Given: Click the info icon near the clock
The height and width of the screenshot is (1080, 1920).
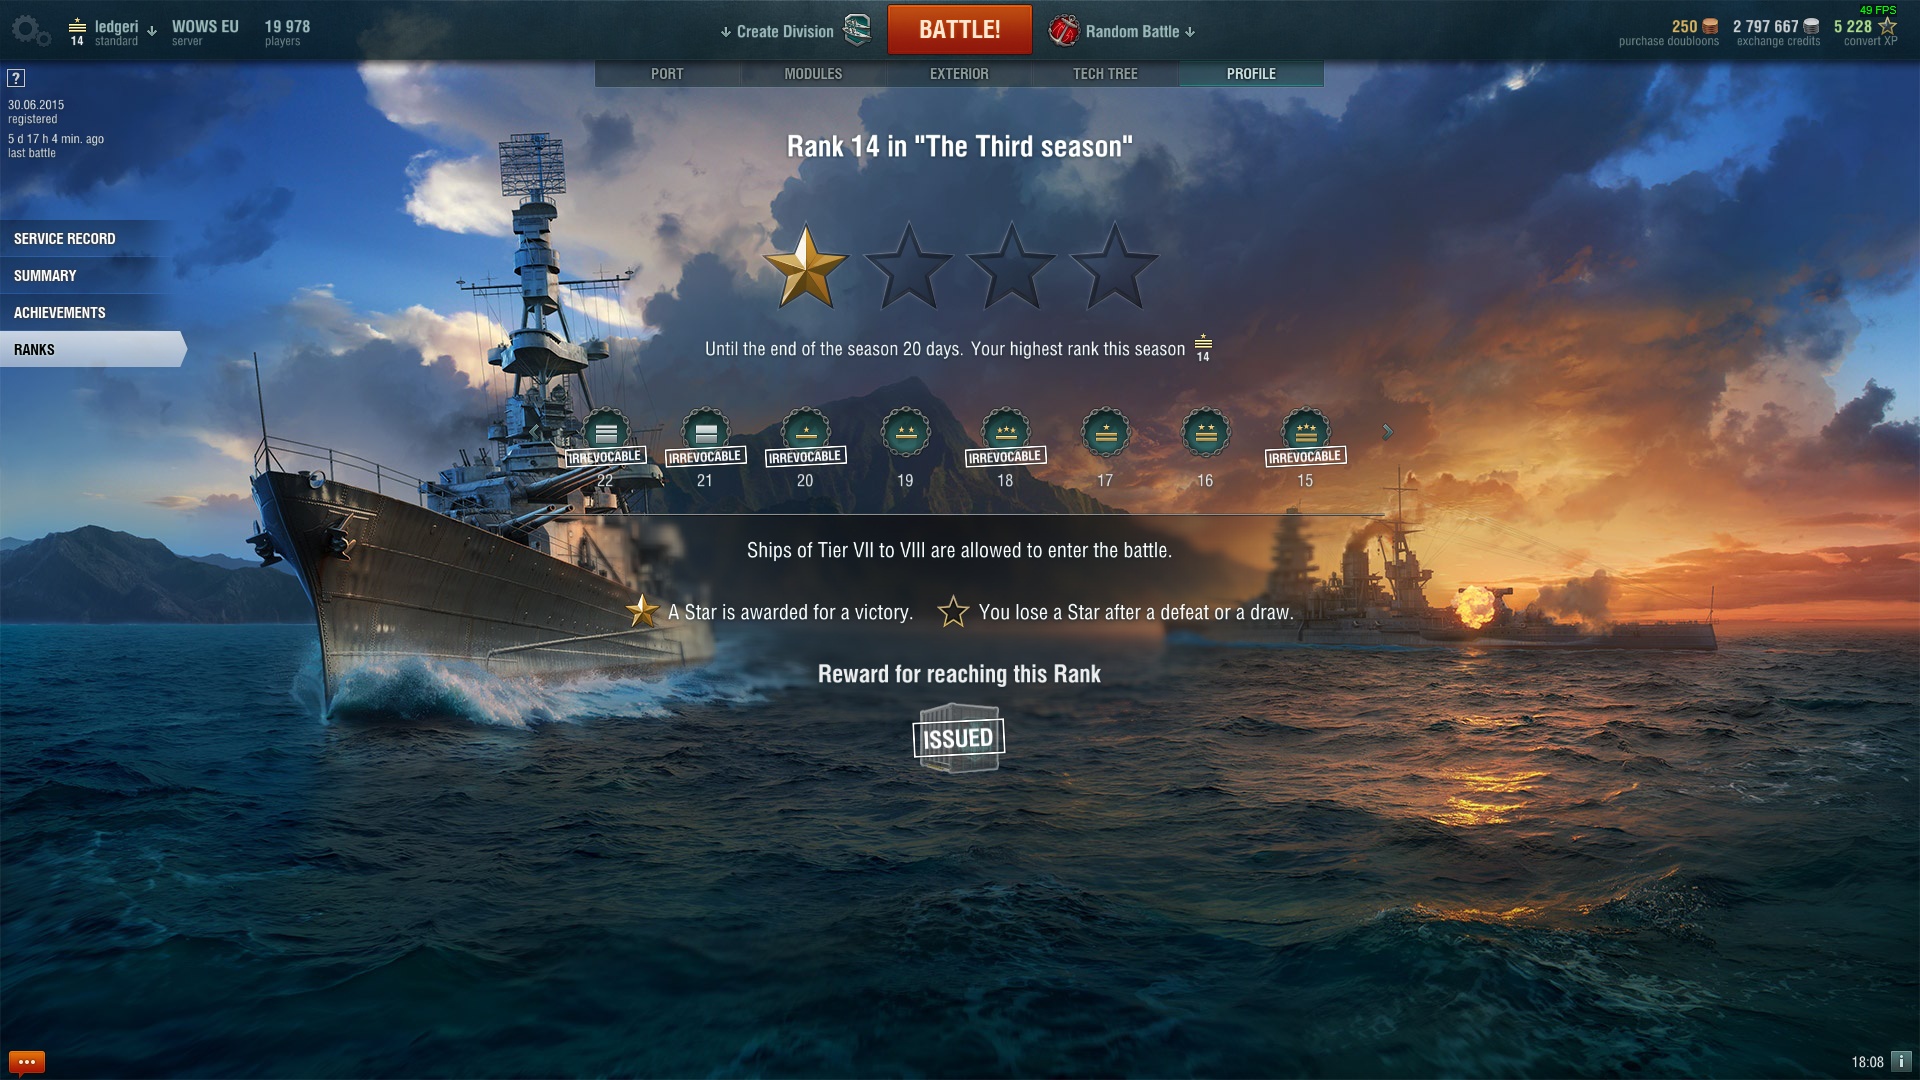Looking at the screenshot, I should (1902, 1061).
